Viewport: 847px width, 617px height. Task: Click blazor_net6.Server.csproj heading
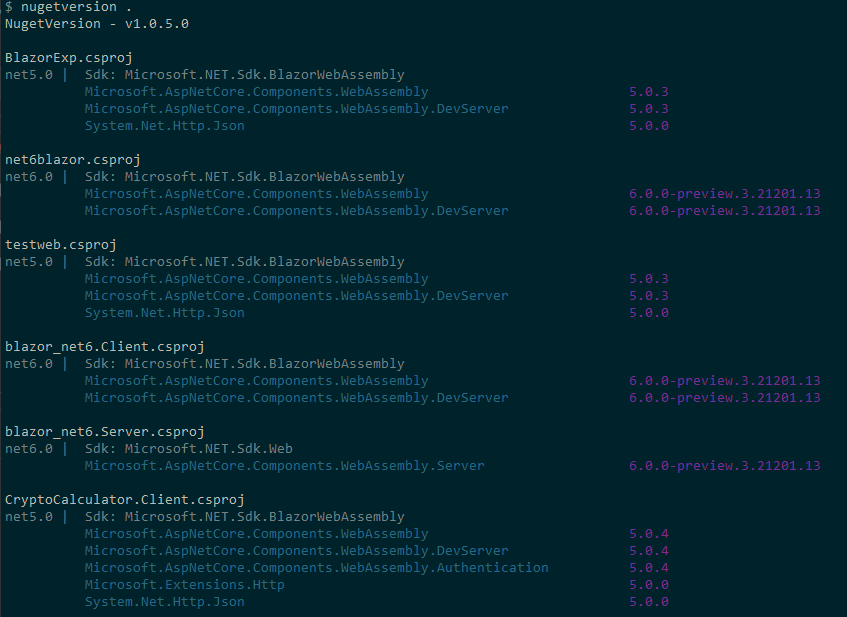[105, 432]
